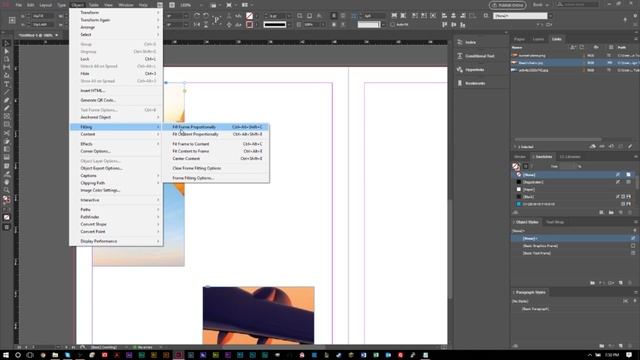The image size is (640, 360).
Task: Open File Explorer in the Windows taskbar
Action: [x=55, y=355]
